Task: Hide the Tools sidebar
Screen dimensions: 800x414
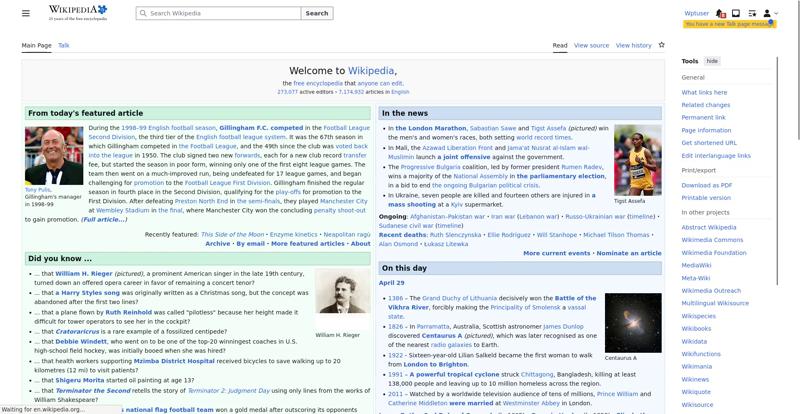Action: click(x=712, y=61)
